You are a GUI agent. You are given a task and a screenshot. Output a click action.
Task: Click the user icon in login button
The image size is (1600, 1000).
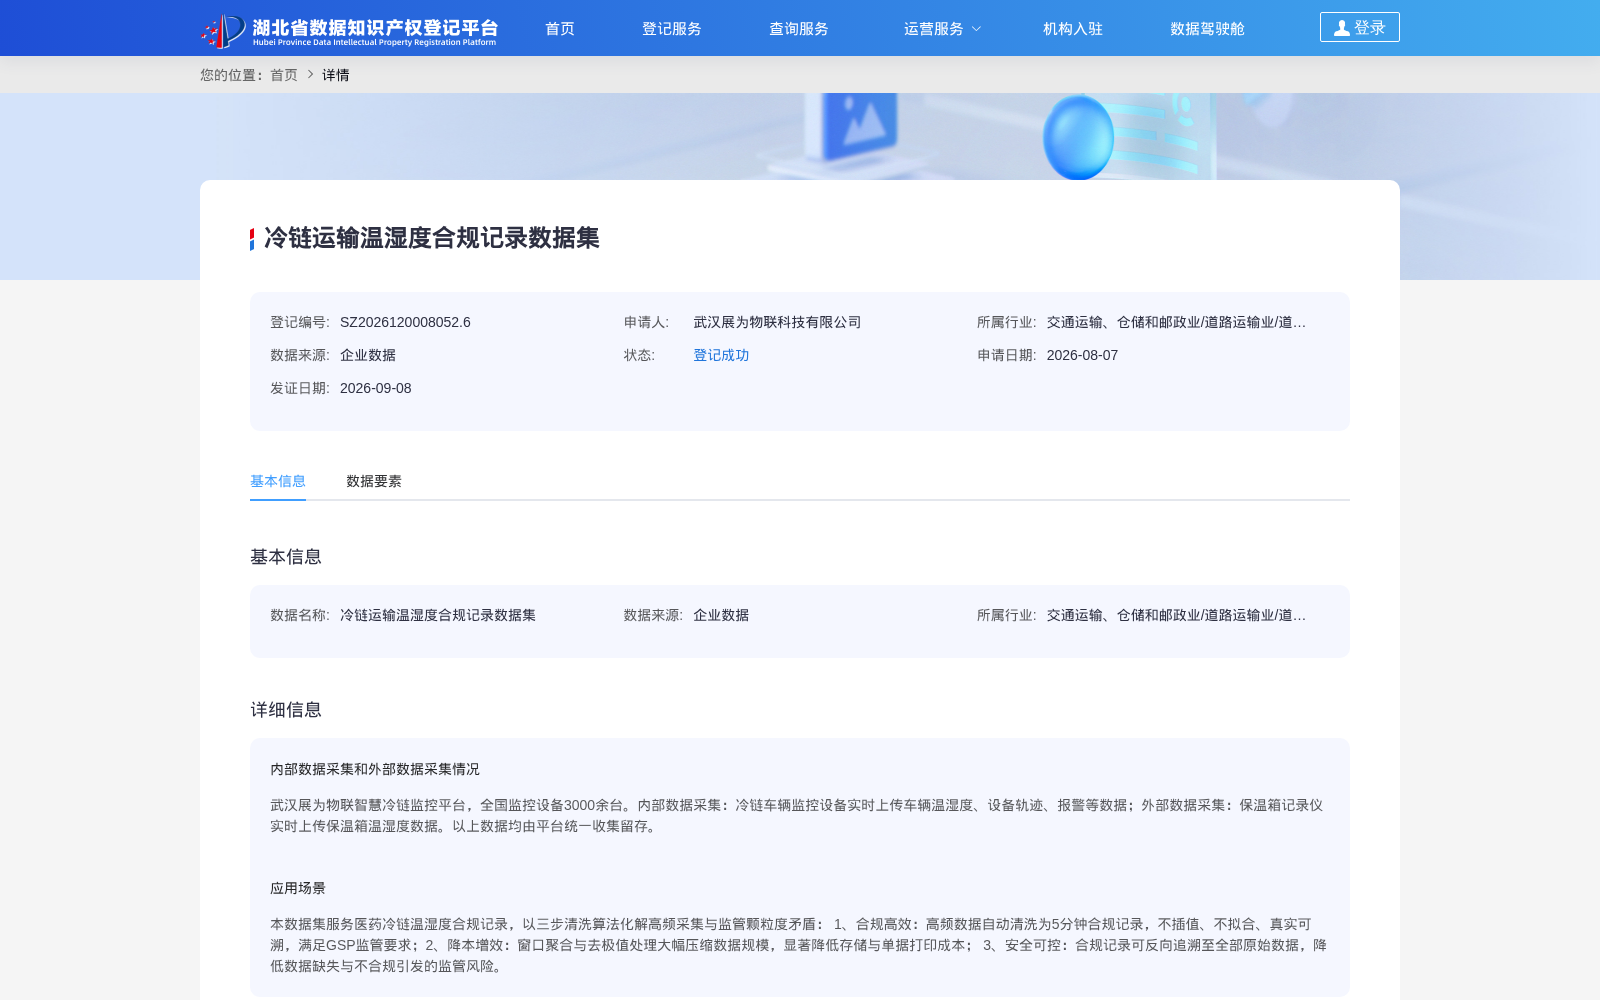click(1342, 28)
